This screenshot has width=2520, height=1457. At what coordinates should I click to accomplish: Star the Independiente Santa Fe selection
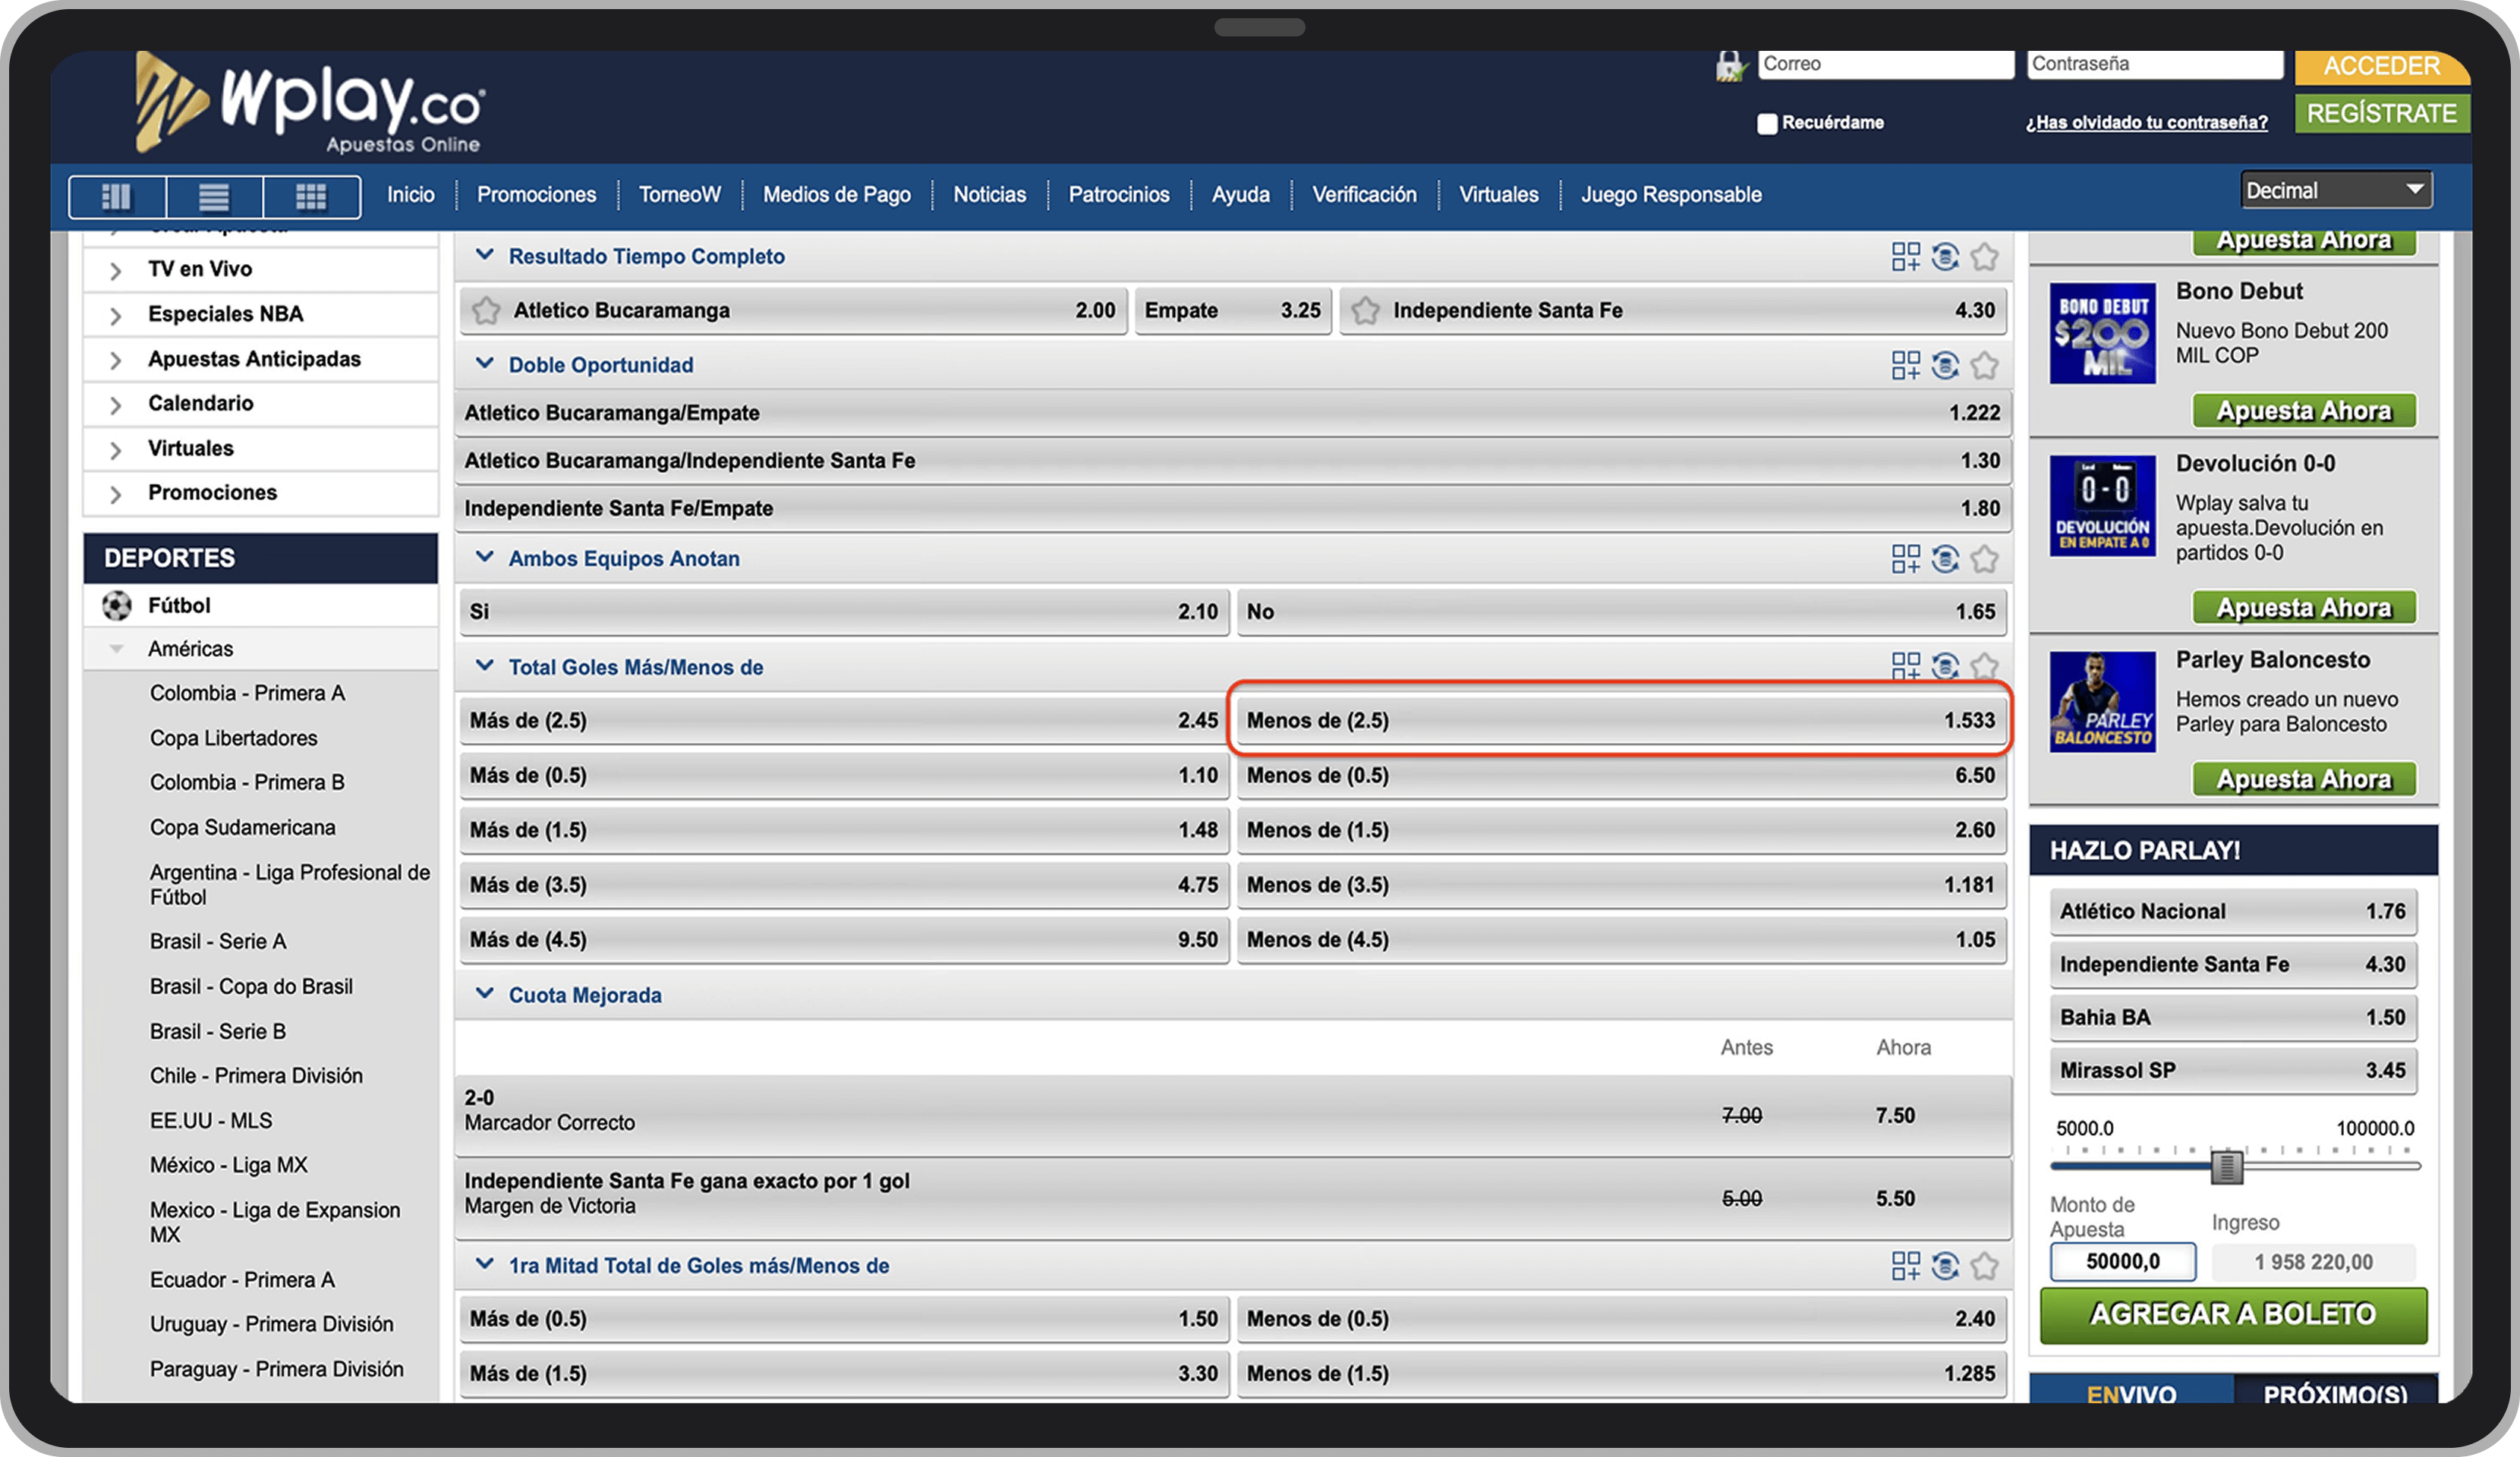(1365, 311)
